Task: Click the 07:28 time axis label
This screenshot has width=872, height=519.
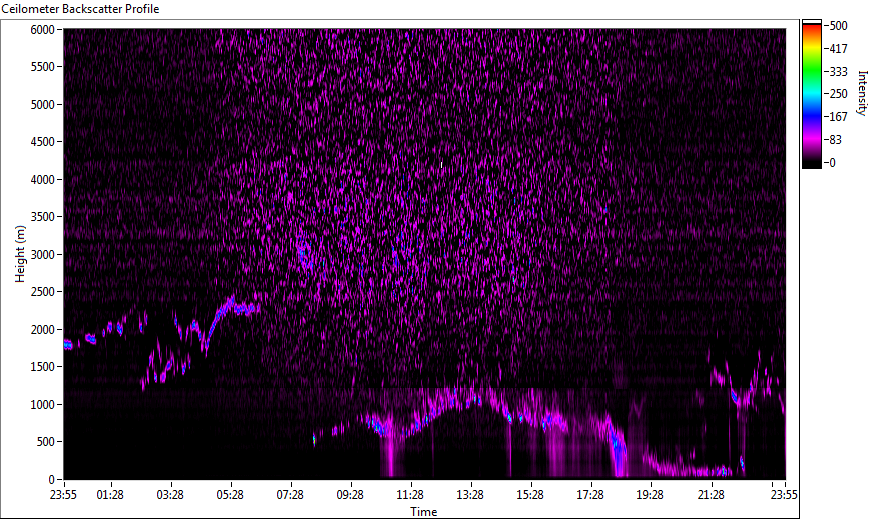Action: [290, 495]
